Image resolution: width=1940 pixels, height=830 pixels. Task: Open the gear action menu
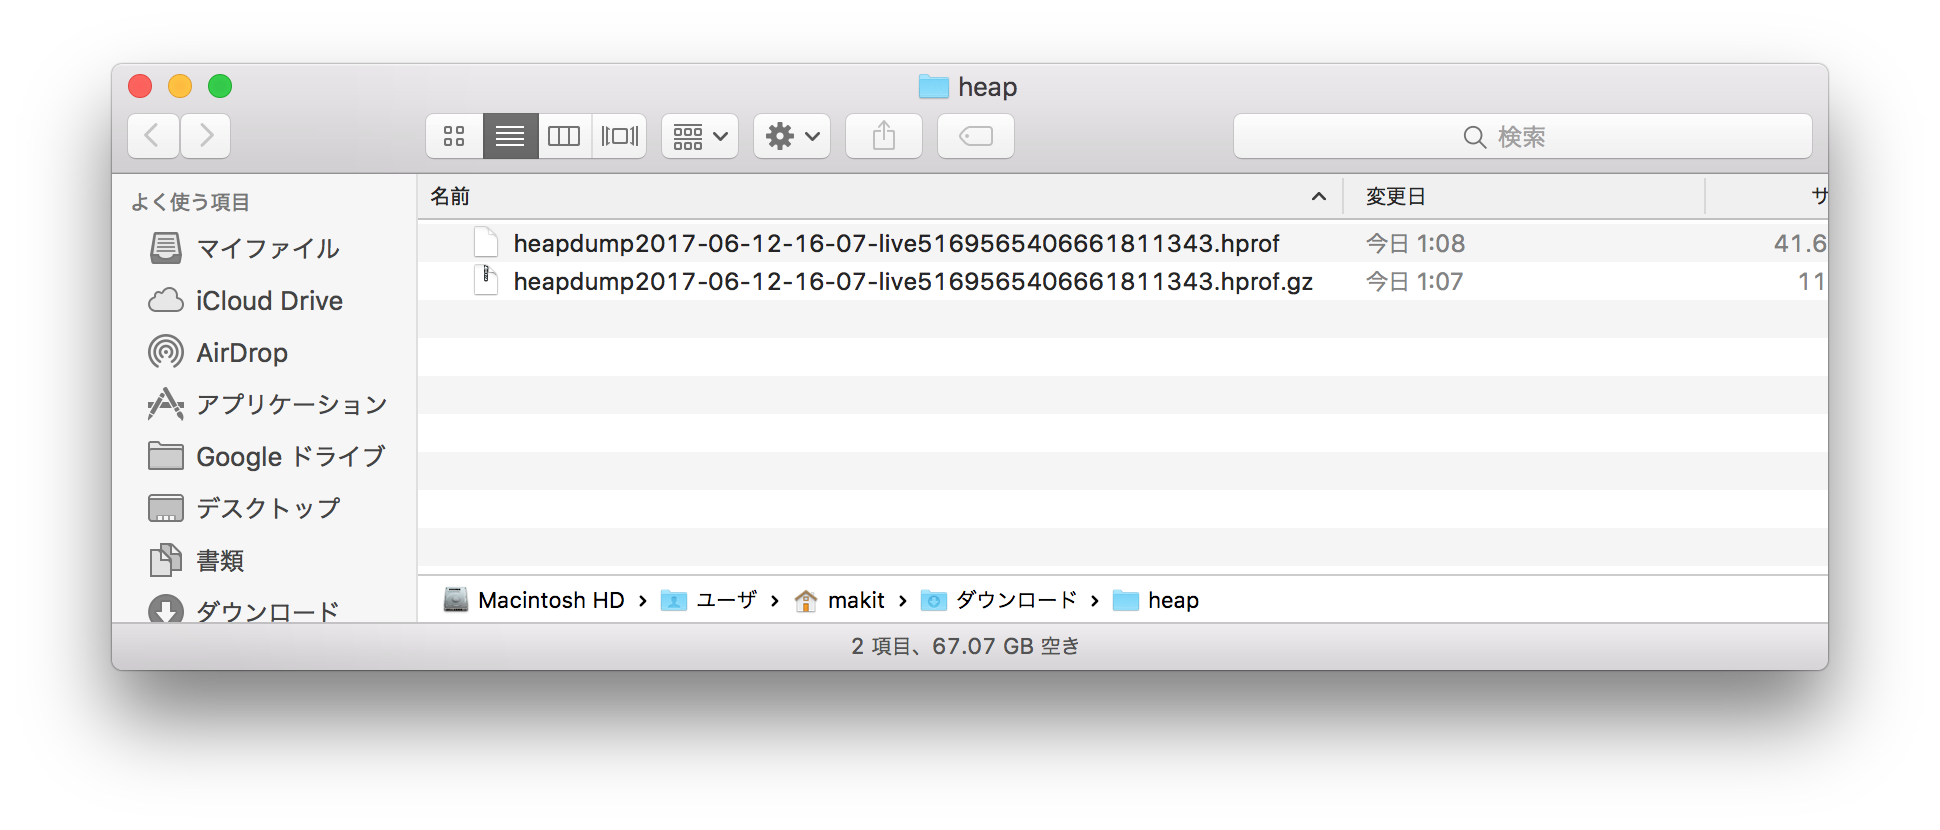click(x=792, y=136)
